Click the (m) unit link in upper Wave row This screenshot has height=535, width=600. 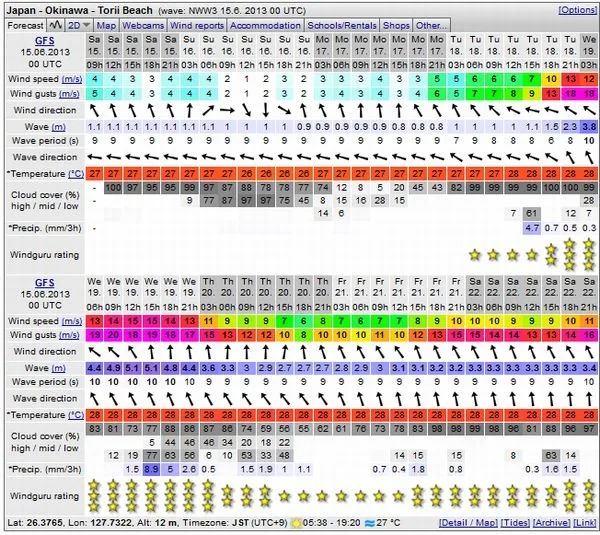[x=59, y=127]
